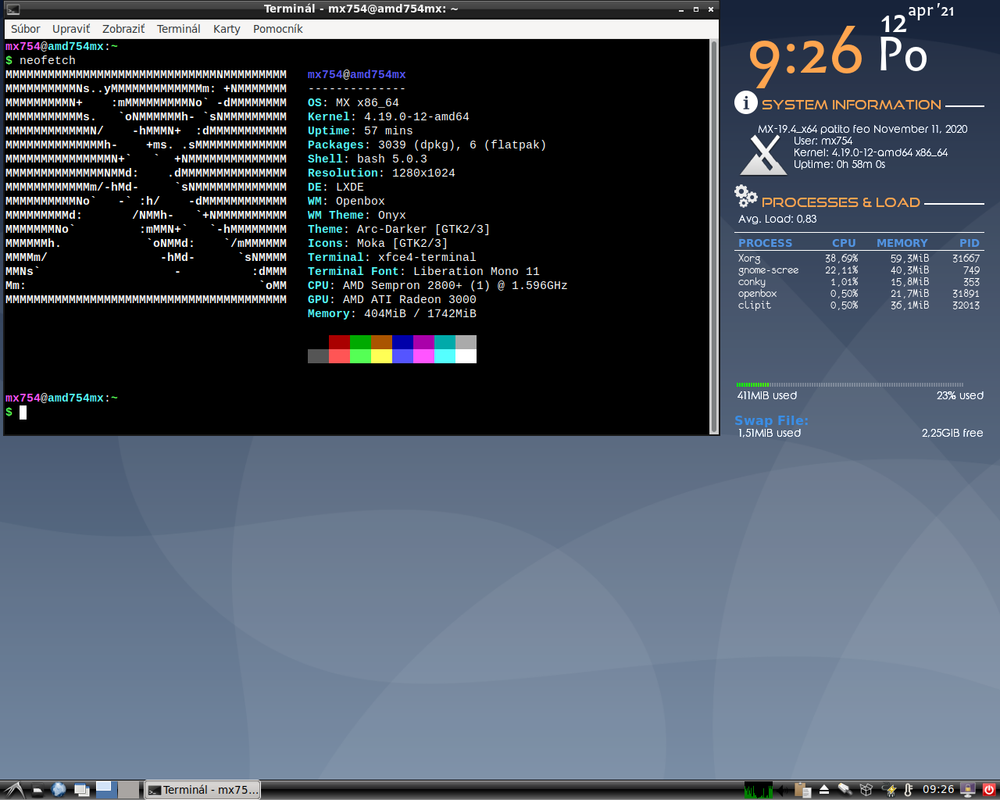The image size is (1000, 800).
Task: Click the show desktop windows icon
Action: point(82,790)
